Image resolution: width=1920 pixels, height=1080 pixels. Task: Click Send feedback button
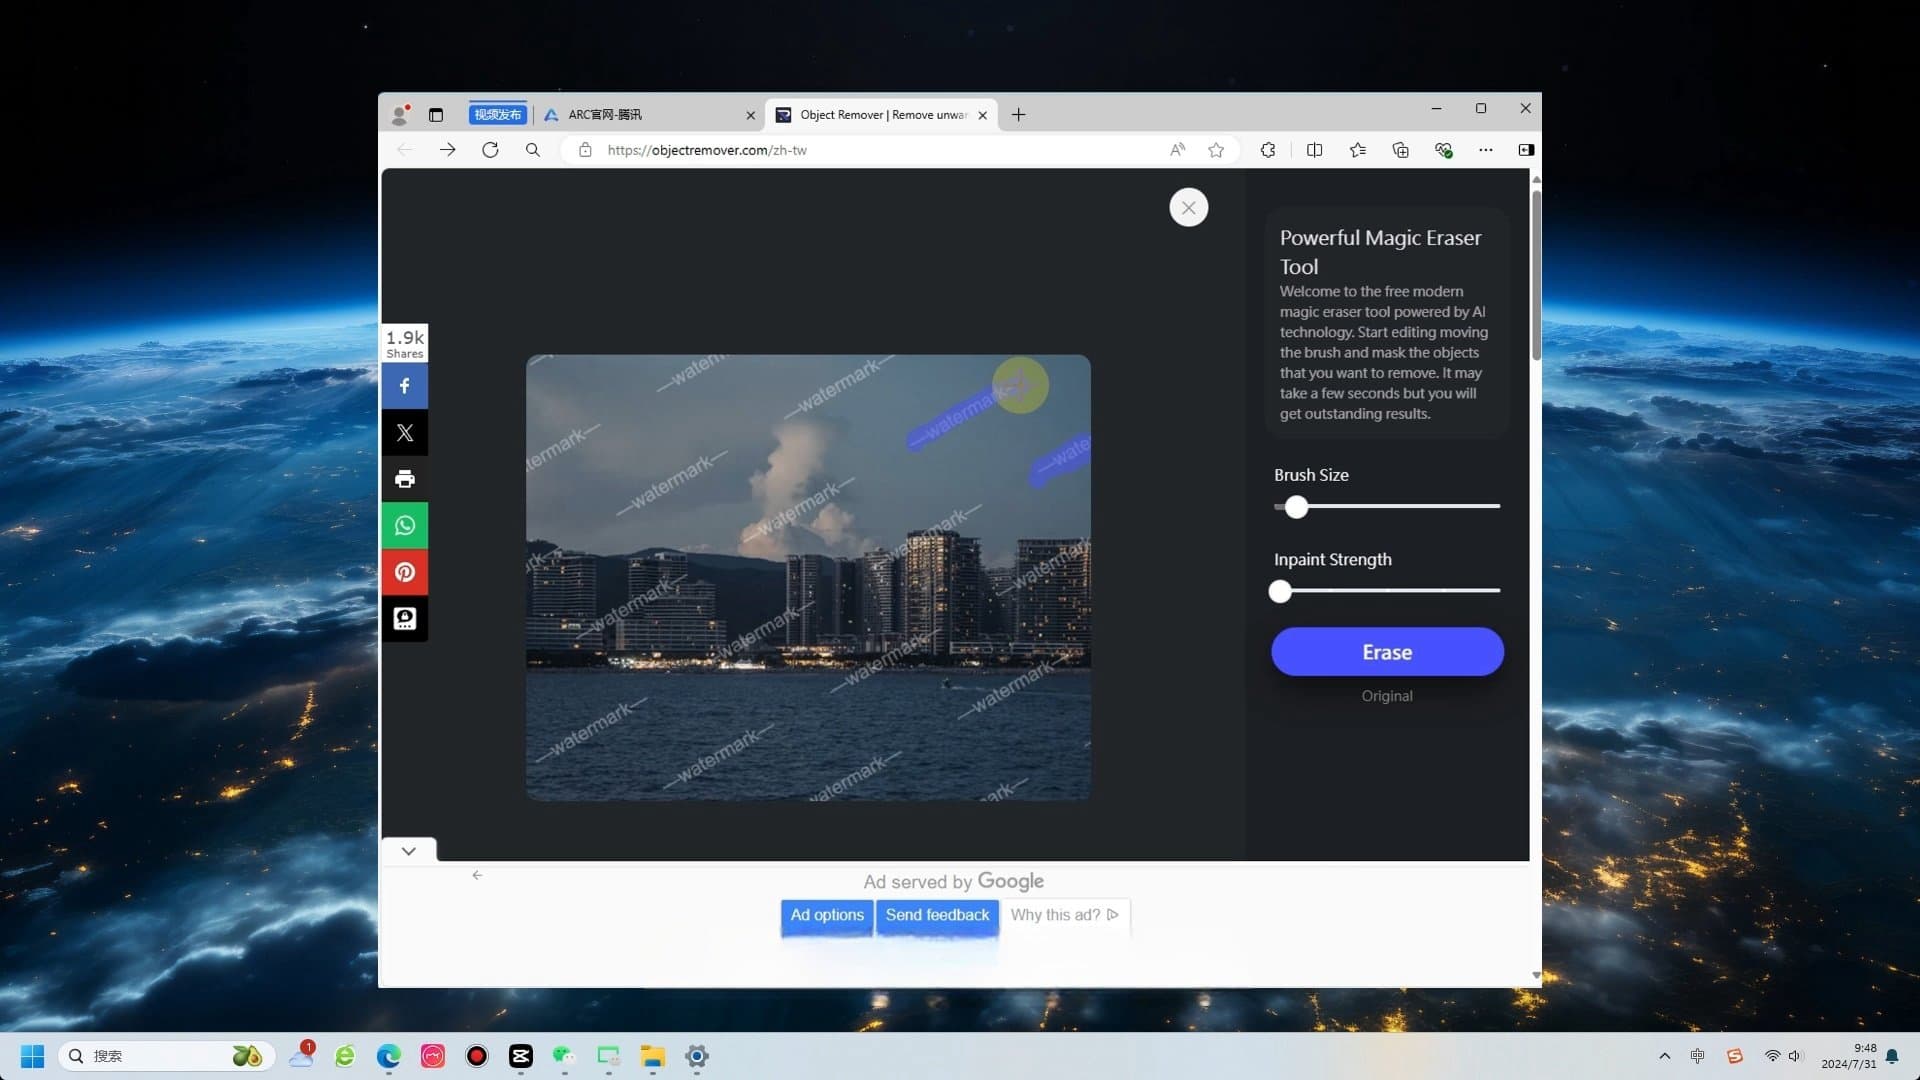pos(937,915)
